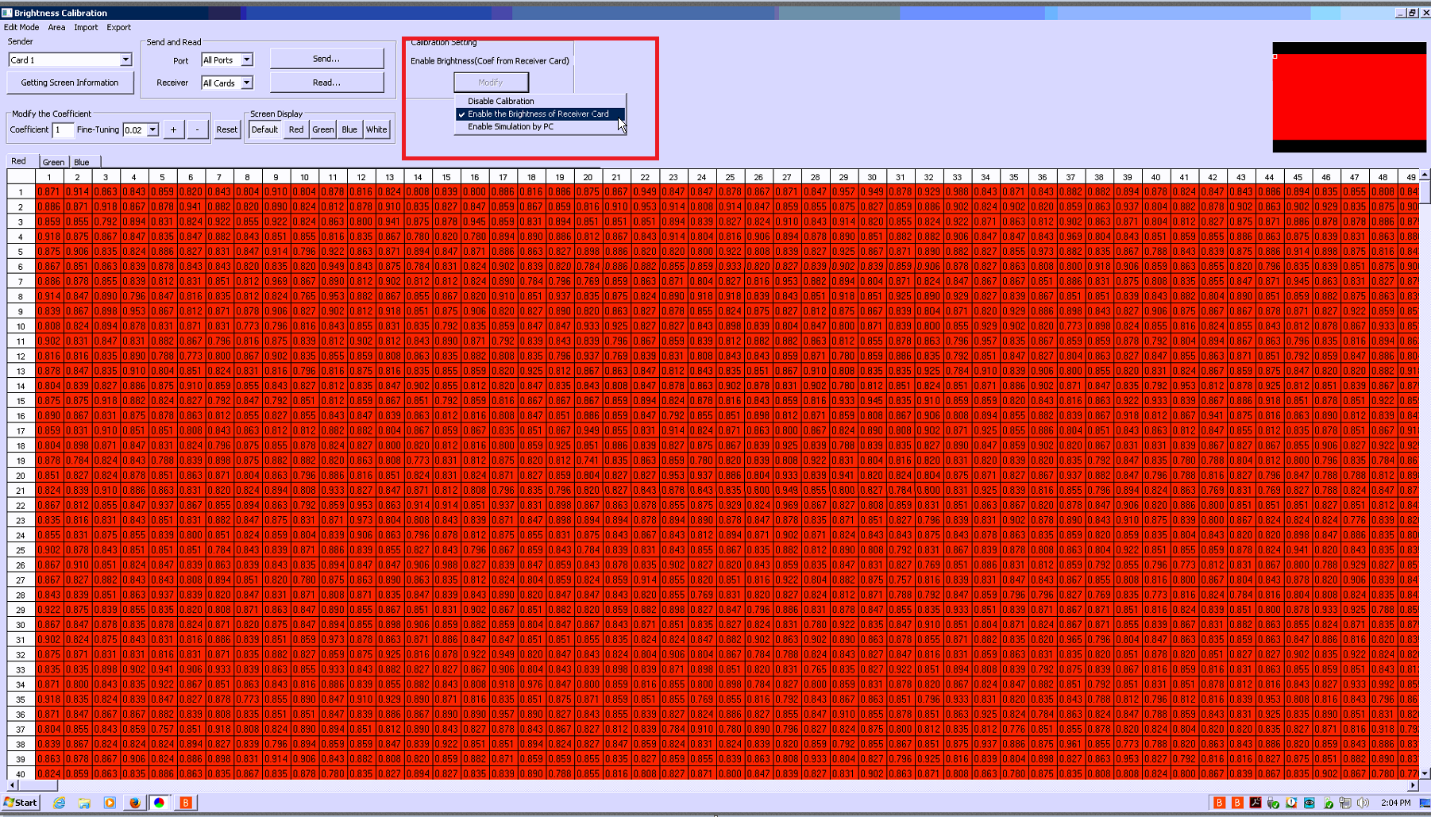The image size is (1431, 817).
Task: Click the Send... button
Action: 326,59
